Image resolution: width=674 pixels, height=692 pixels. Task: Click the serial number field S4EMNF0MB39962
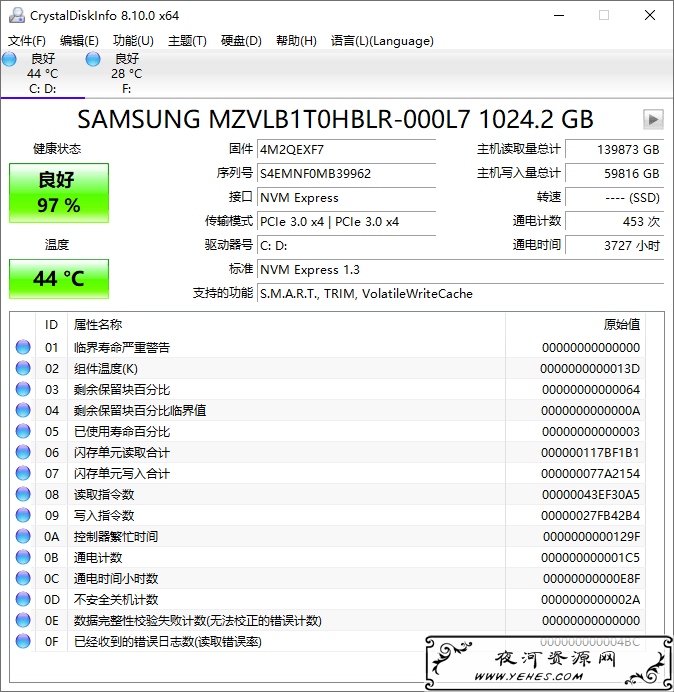(x=346, y=173)
